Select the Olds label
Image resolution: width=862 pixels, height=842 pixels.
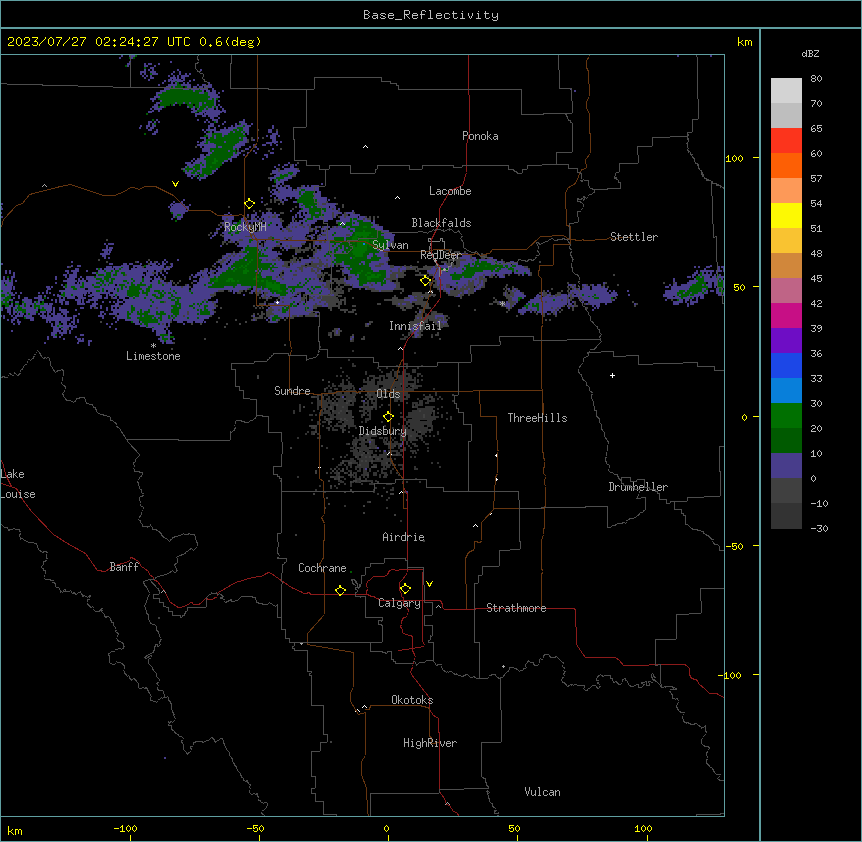(x=388, y=394)
